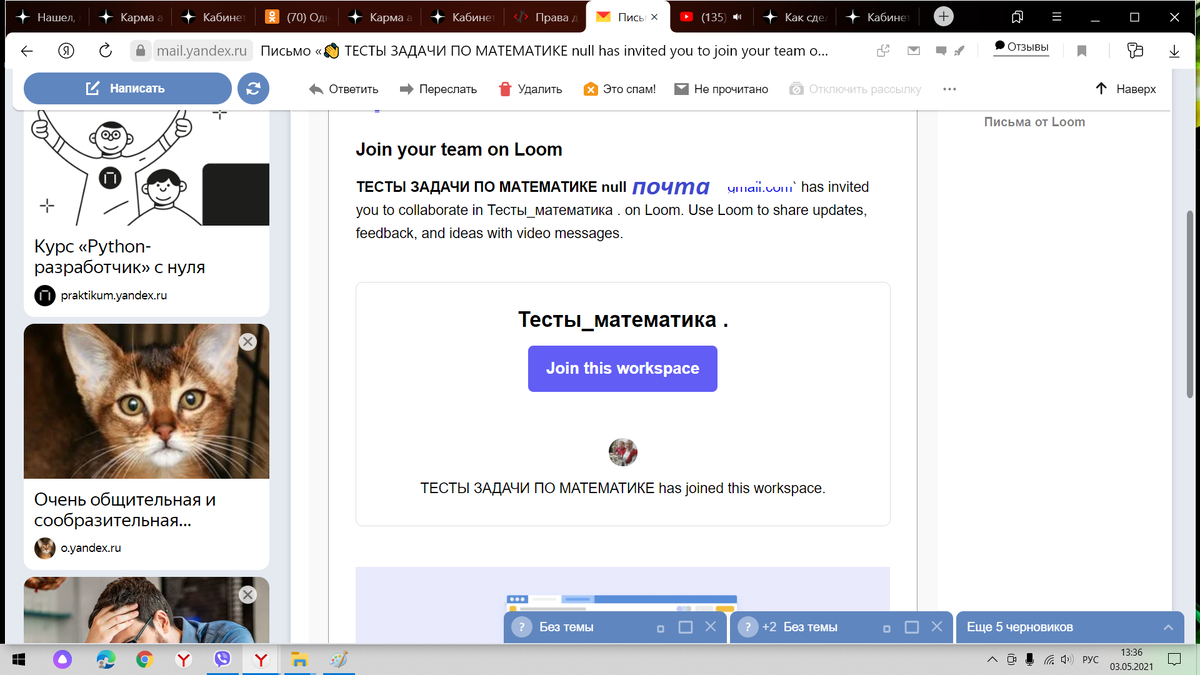Viewport: 1200px width, 675px height.
Task: Open the bookmarks collections icon in the title bar
Action: coord(1017,17)
